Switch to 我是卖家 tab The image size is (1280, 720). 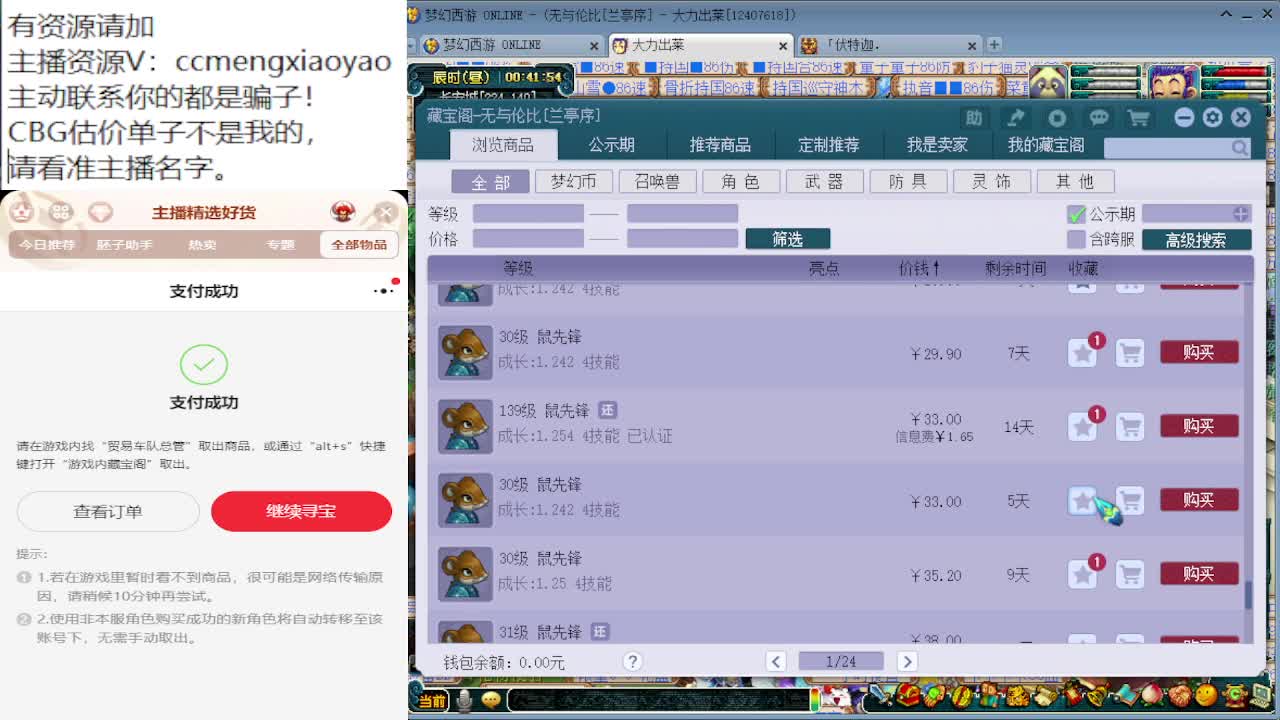point(937,145)
